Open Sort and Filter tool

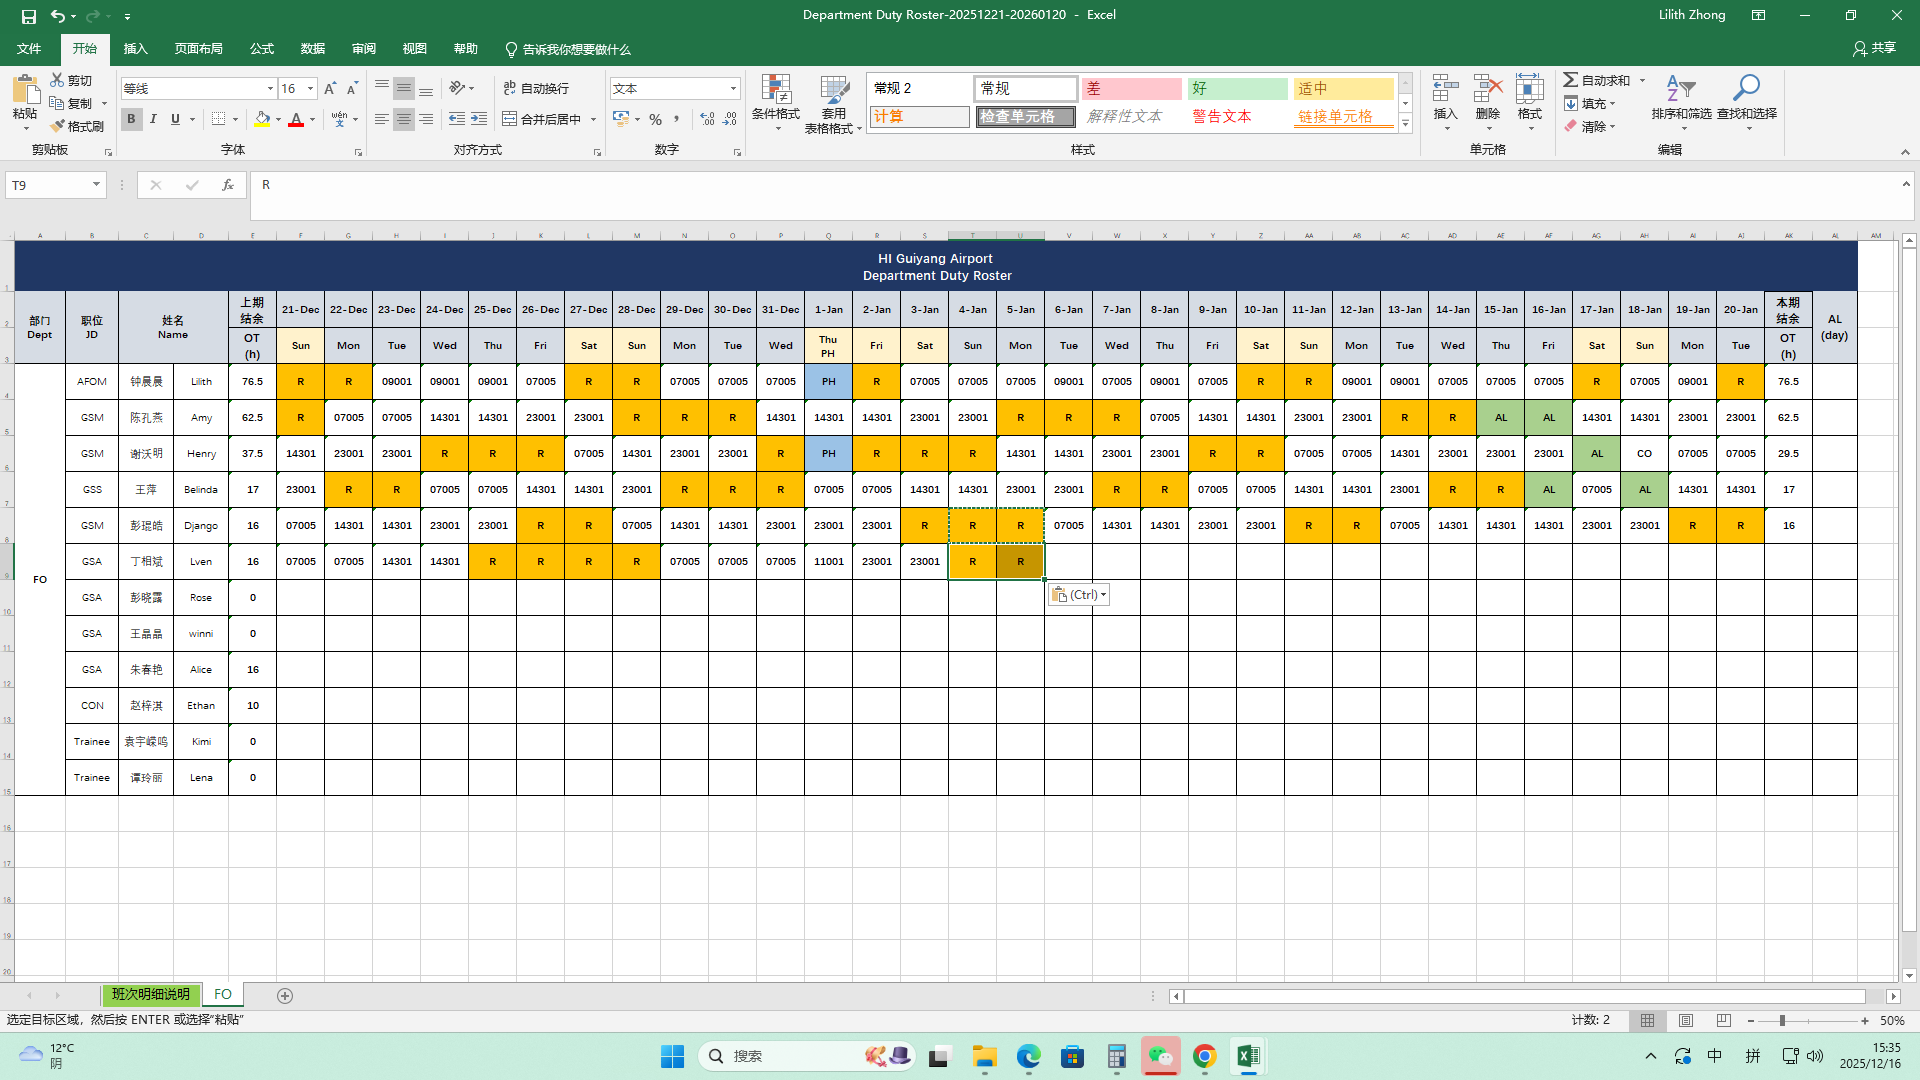1680,90
